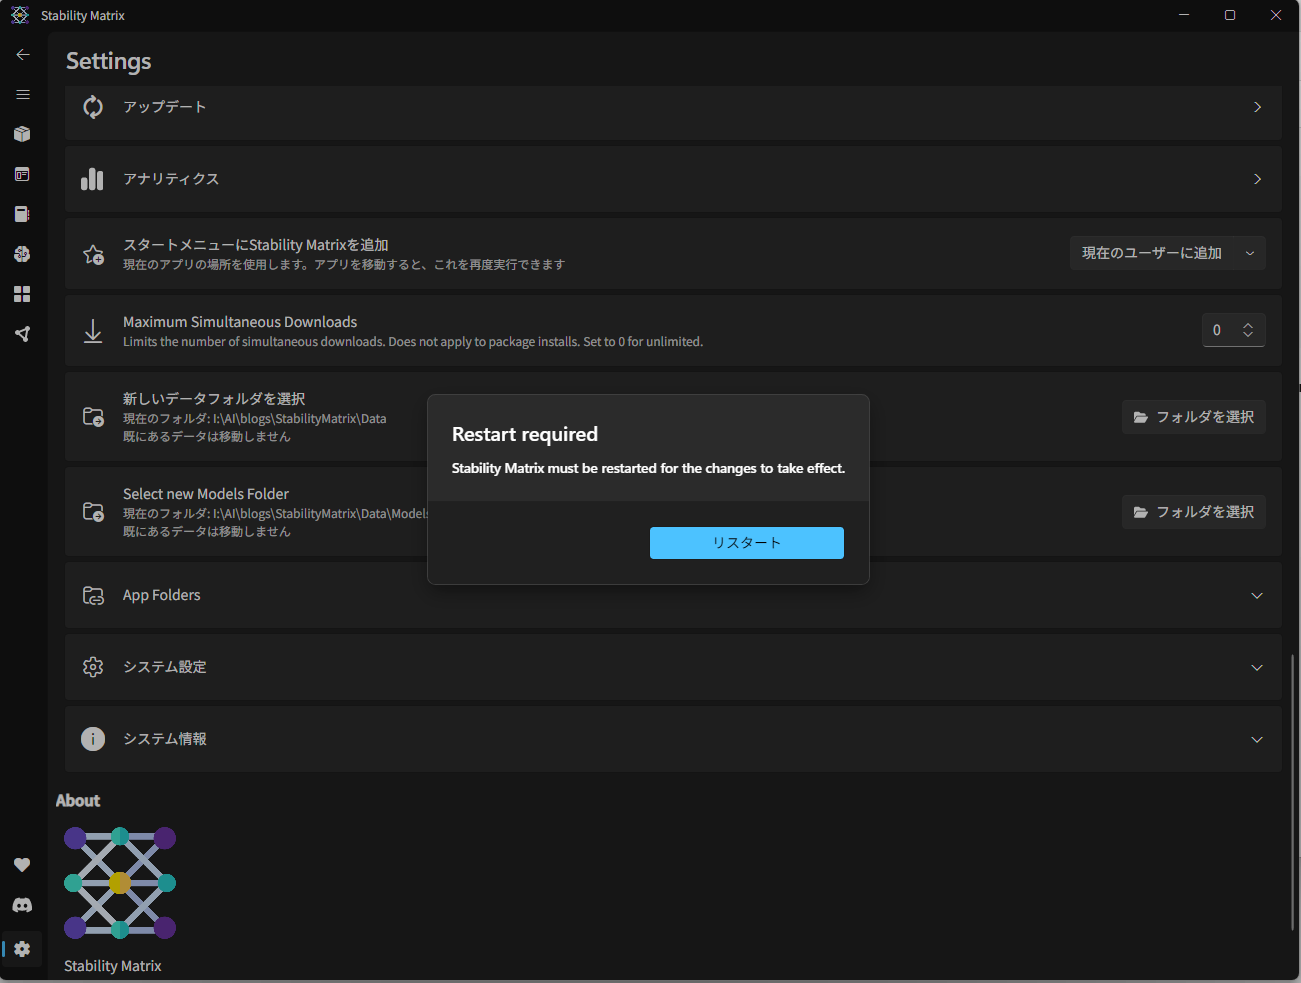Viewport: 1301px width, 983px height.
Task: Click the download arrow icon for Maximum Simultaneous Downloads
Action: [x=93, y=331]
